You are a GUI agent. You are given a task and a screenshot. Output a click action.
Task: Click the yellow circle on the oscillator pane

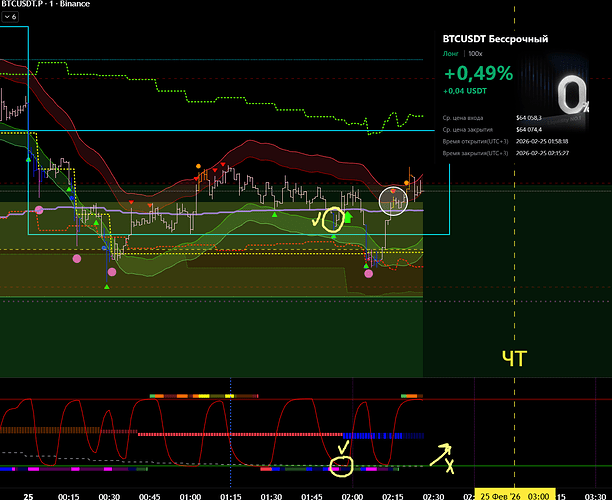click(342, 465)
